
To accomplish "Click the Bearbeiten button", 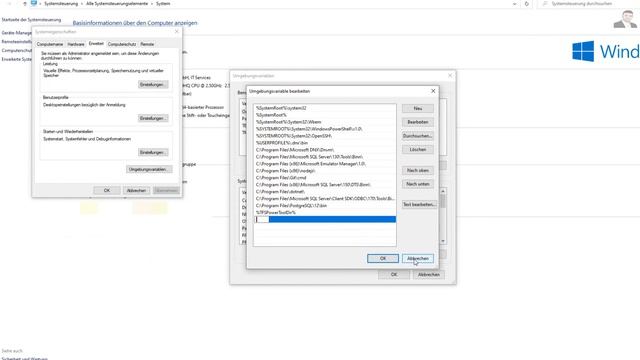I will (418, 122).
